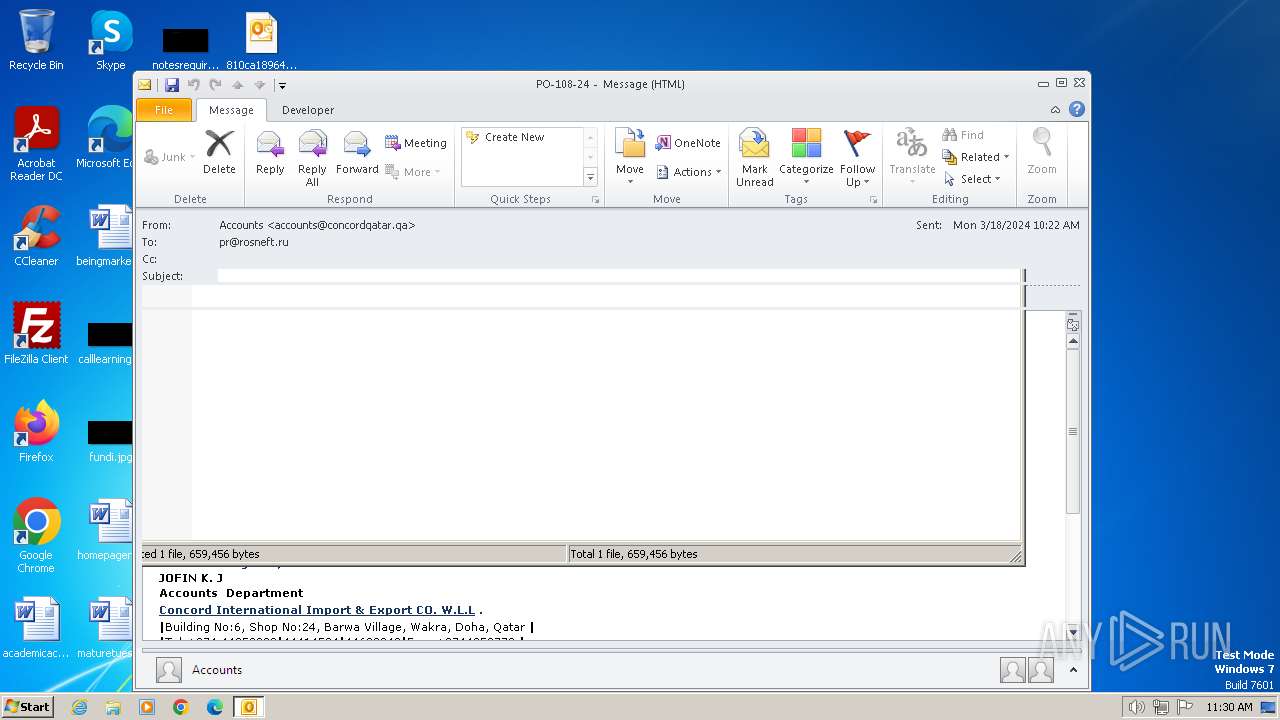This screenshot has height=720, width=1280.
Task: Click sender address accounts@concordqatar.qa
Action: click(341, 226)
